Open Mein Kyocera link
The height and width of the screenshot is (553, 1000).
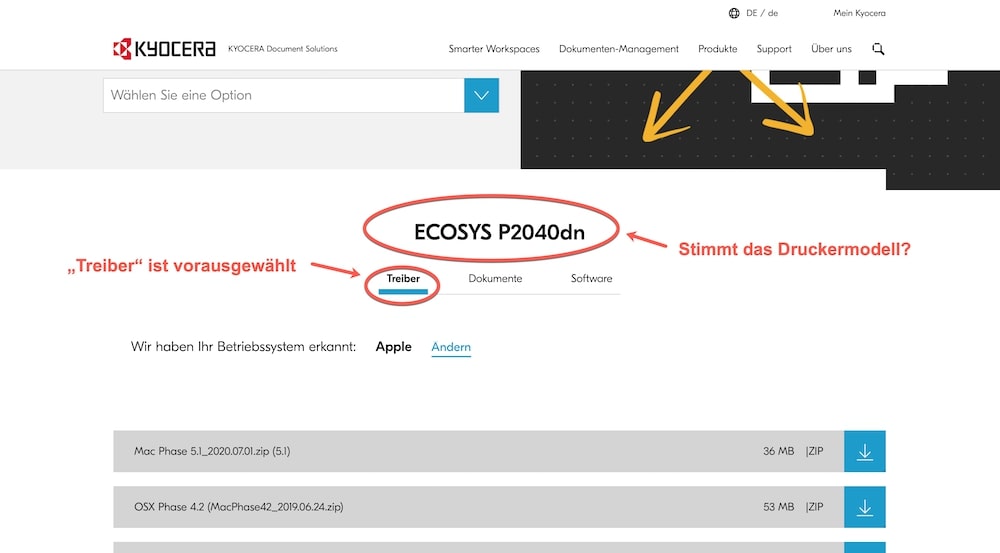859,13
